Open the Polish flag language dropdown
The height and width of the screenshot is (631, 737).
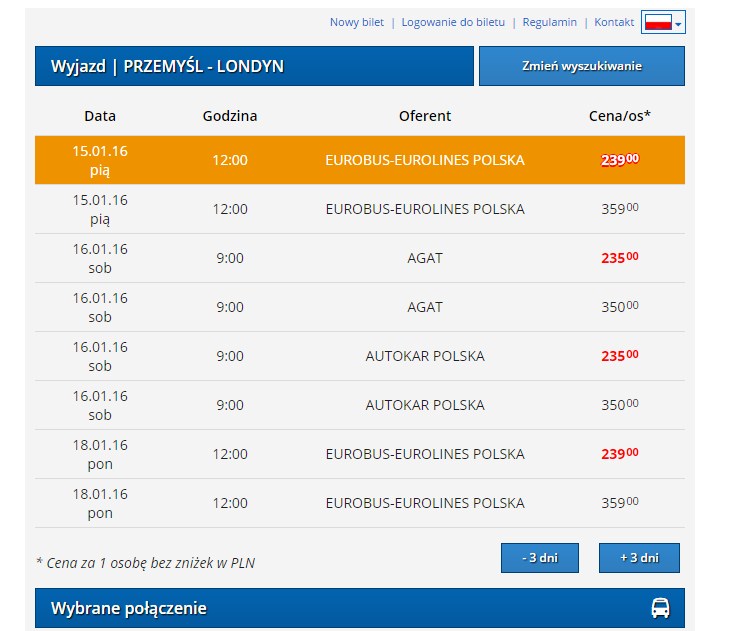663,22
